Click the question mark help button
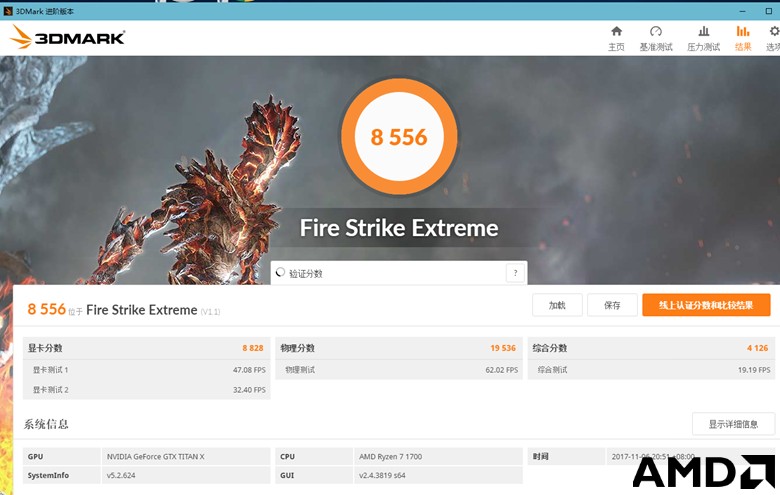The width and height of the screenshot is (780, 495). click(x=515, y=273)
